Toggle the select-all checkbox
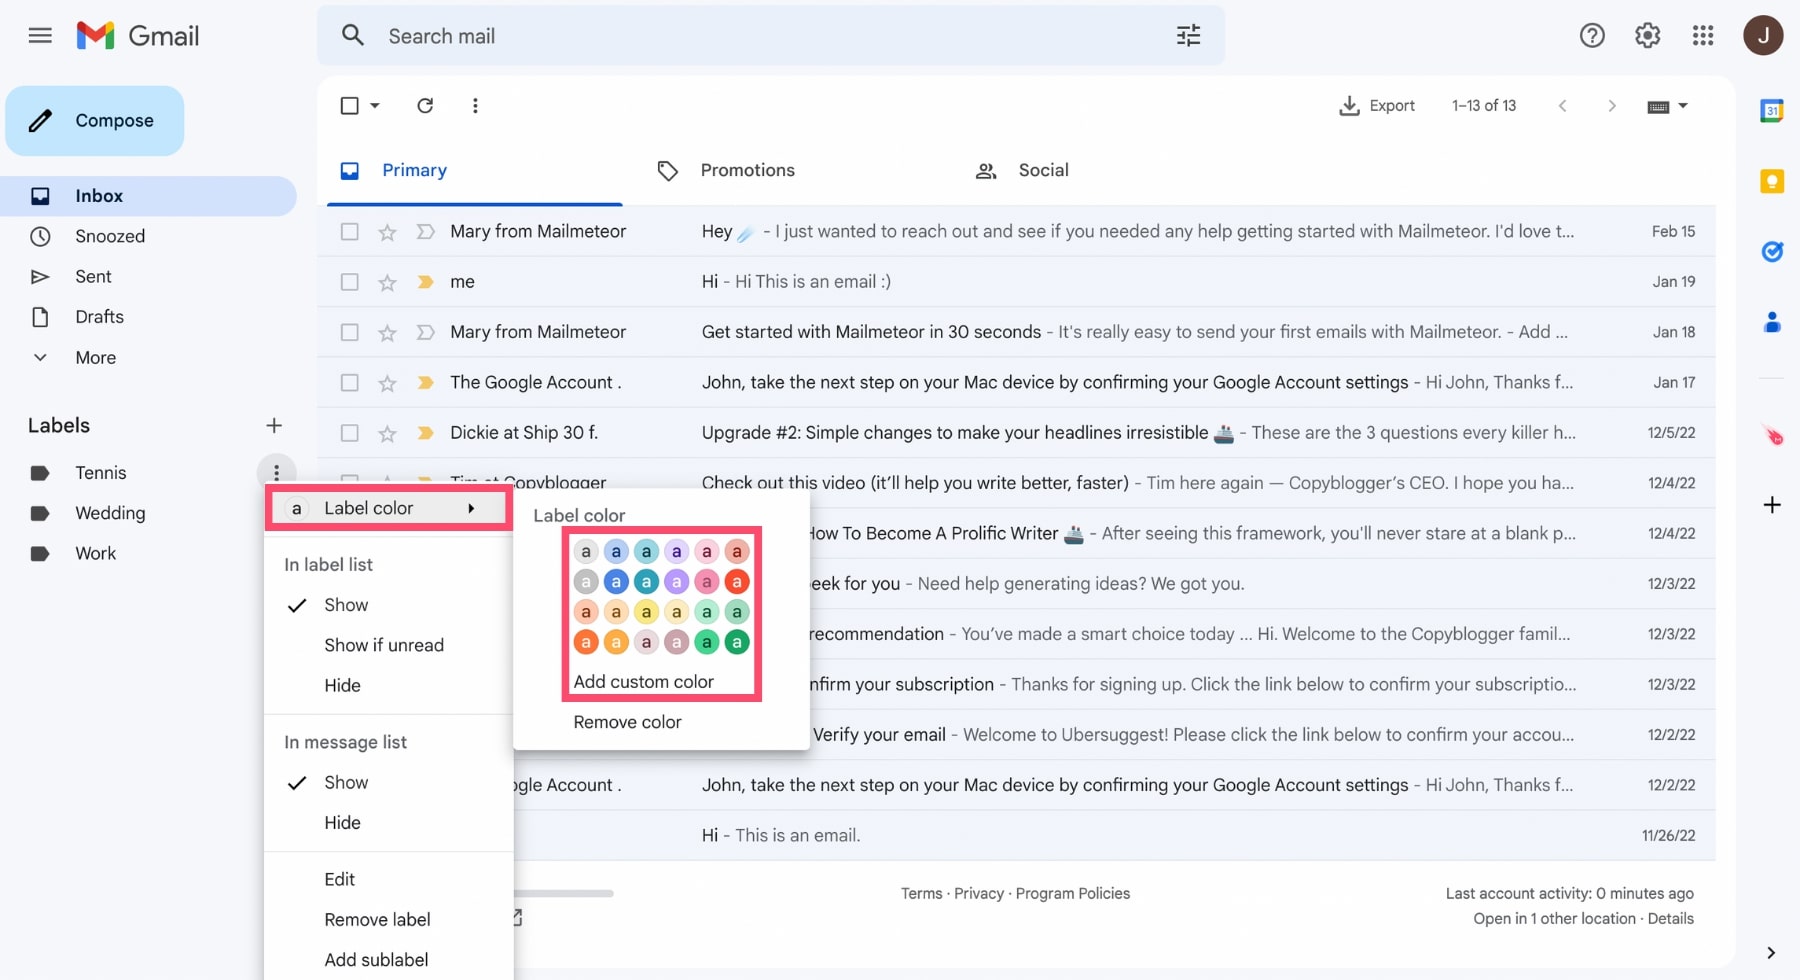 [x=349, y=106]
